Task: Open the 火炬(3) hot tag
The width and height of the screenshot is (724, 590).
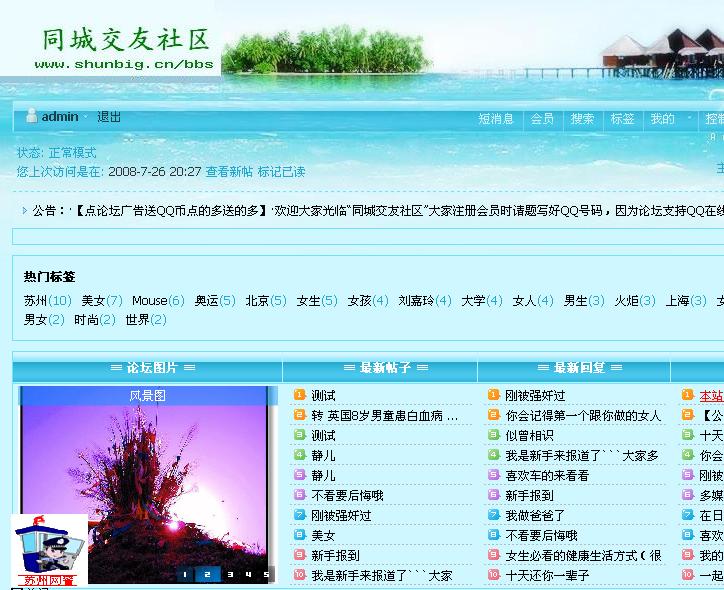Action: coord(635,301)
